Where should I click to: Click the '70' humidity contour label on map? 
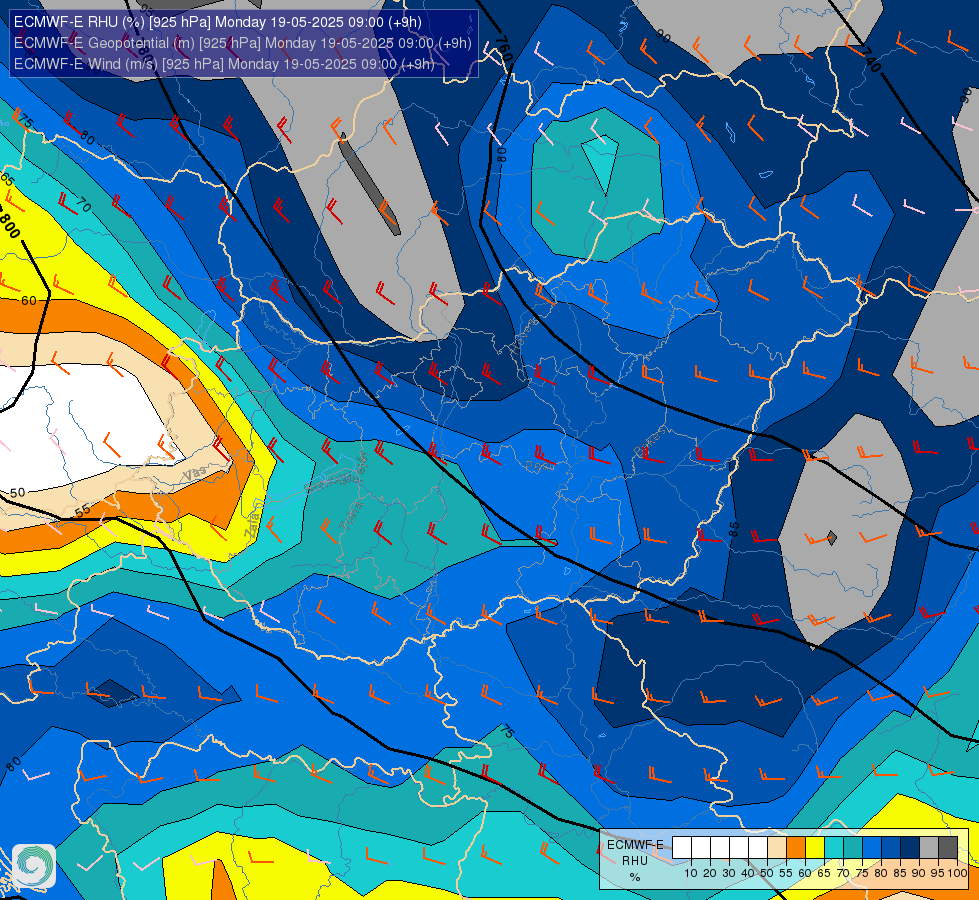[x=83, y=204]
